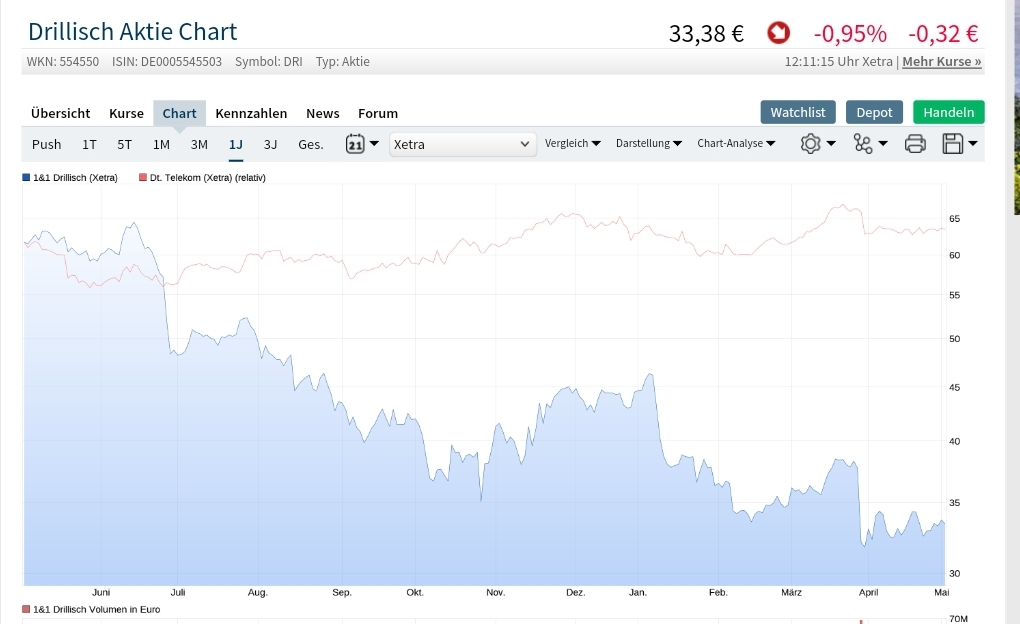
Task: Print the chart via printer icon
Action: (x=915, y=144)
